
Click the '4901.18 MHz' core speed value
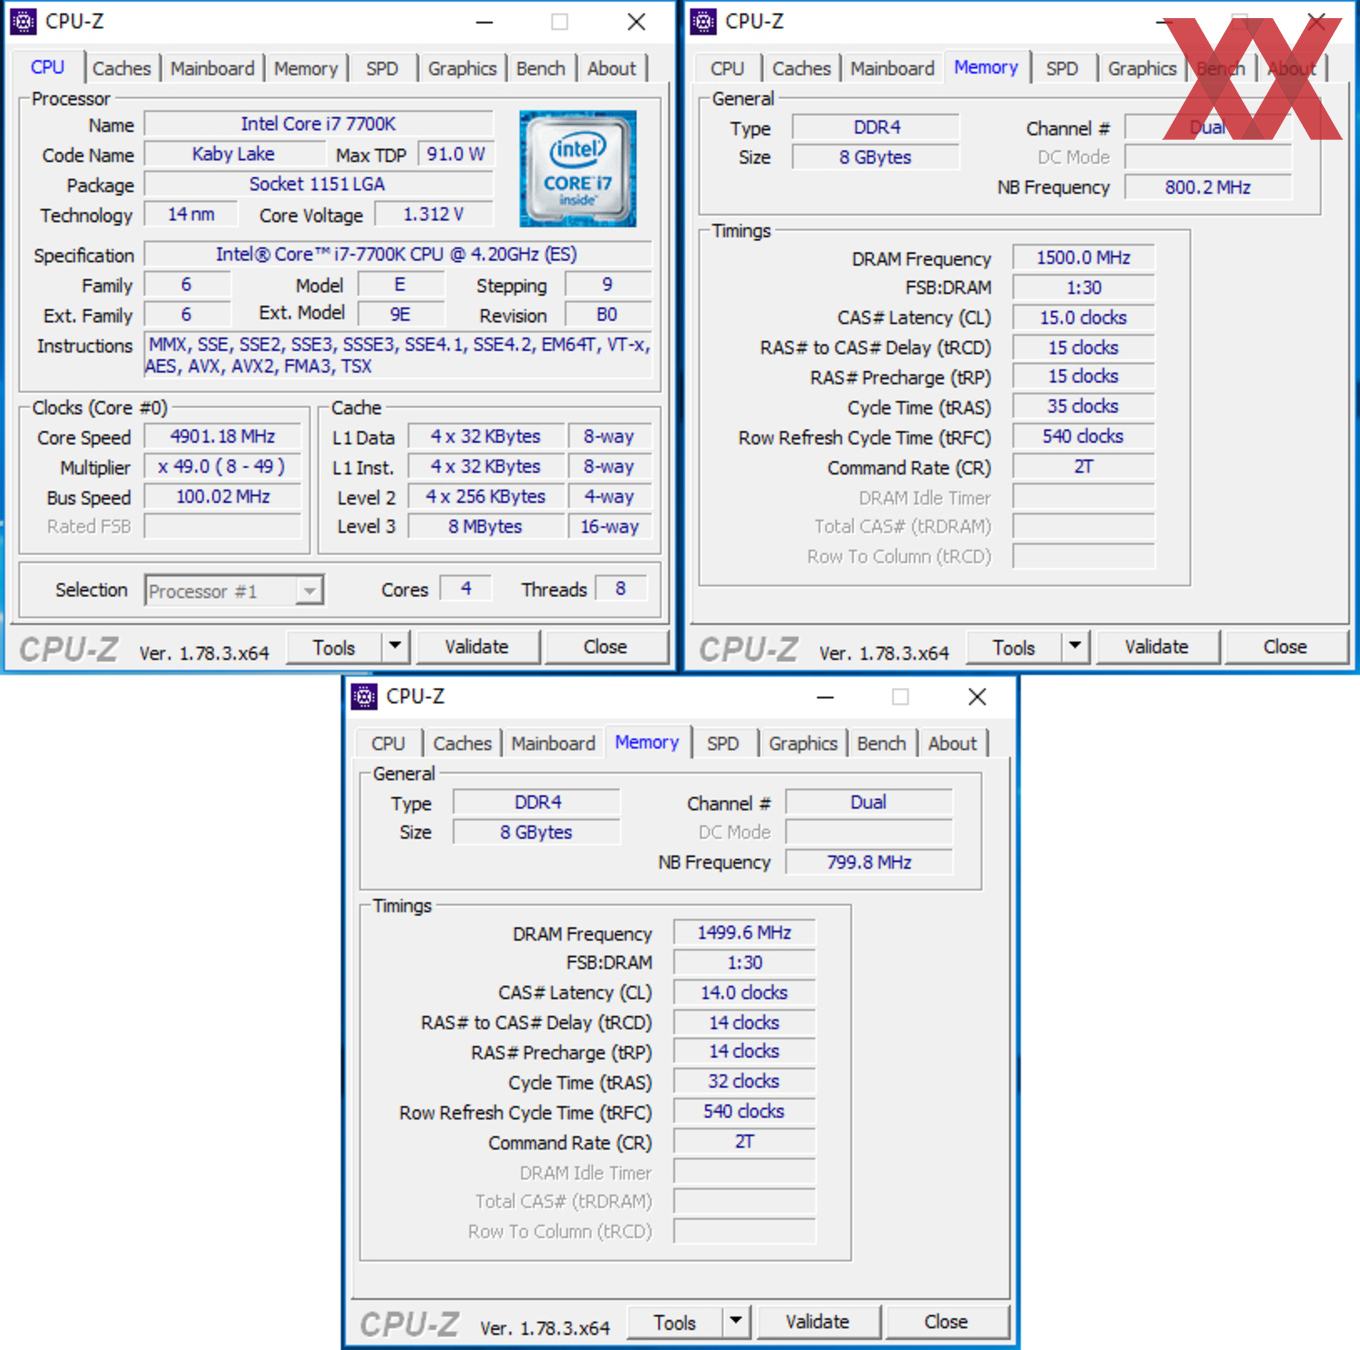[x=223, y=436]
